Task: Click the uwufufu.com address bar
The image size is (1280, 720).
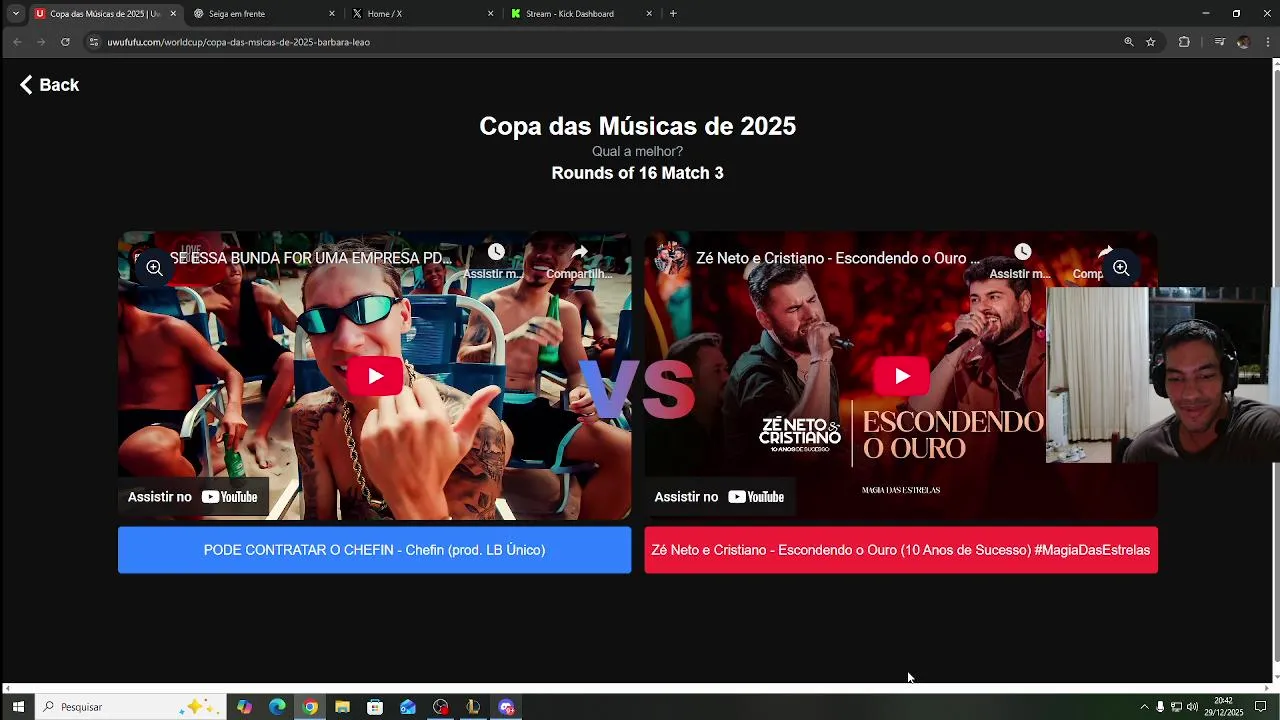Action: 600,42
